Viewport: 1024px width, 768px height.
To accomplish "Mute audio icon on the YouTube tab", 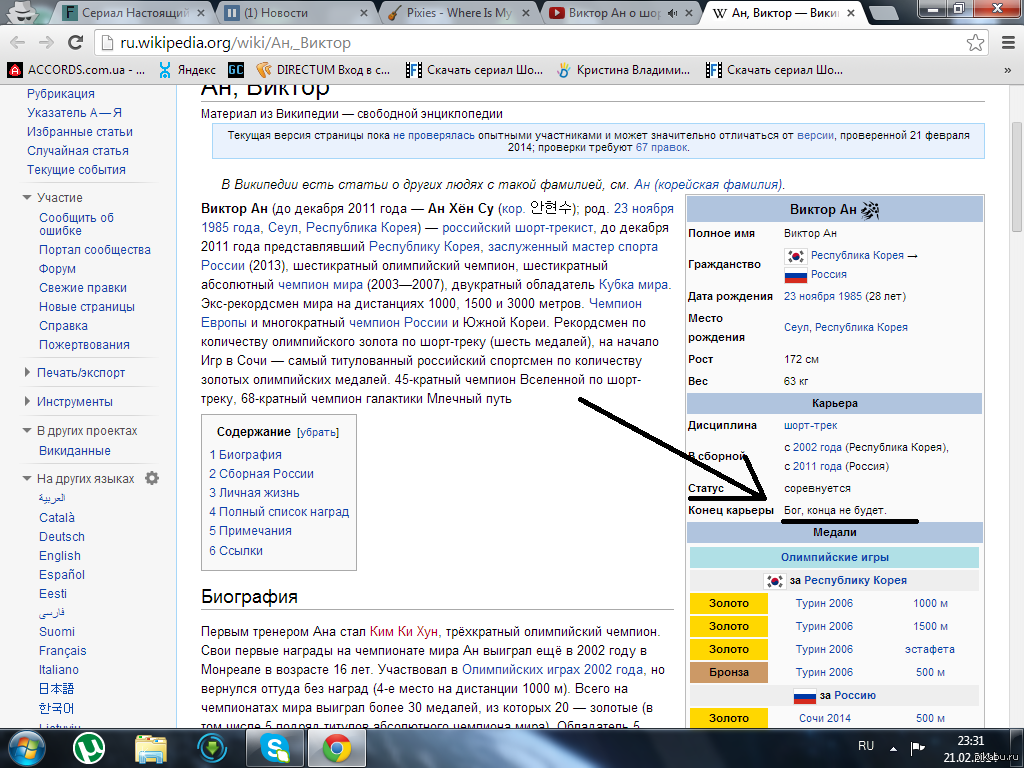I will pos(673,13).
